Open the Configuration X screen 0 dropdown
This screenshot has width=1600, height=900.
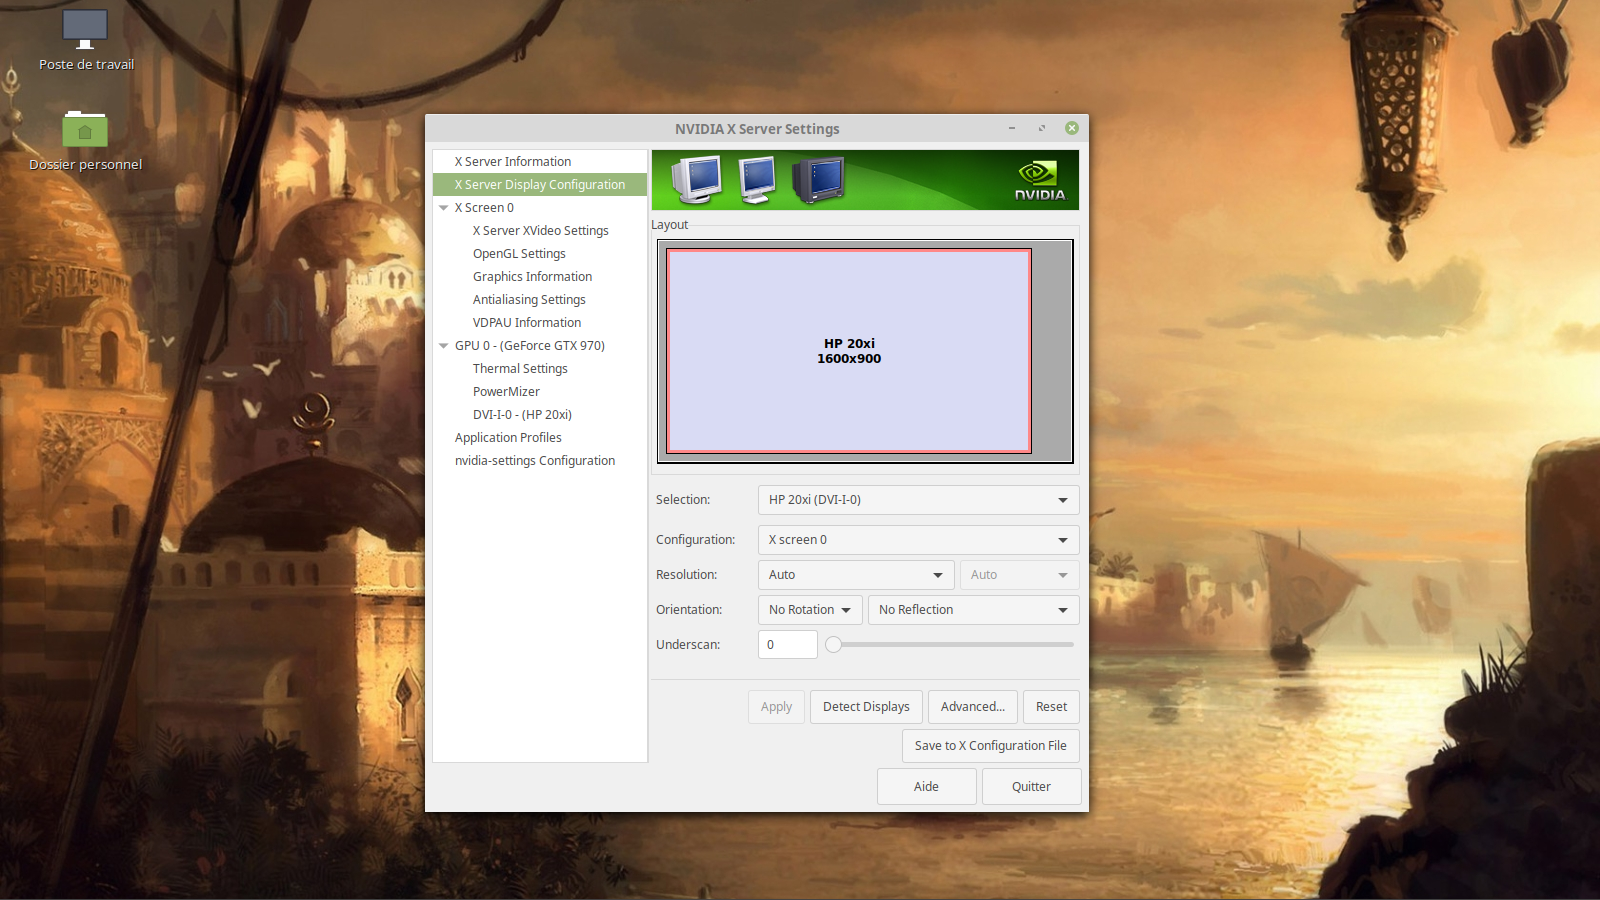(x=917, y=540)
